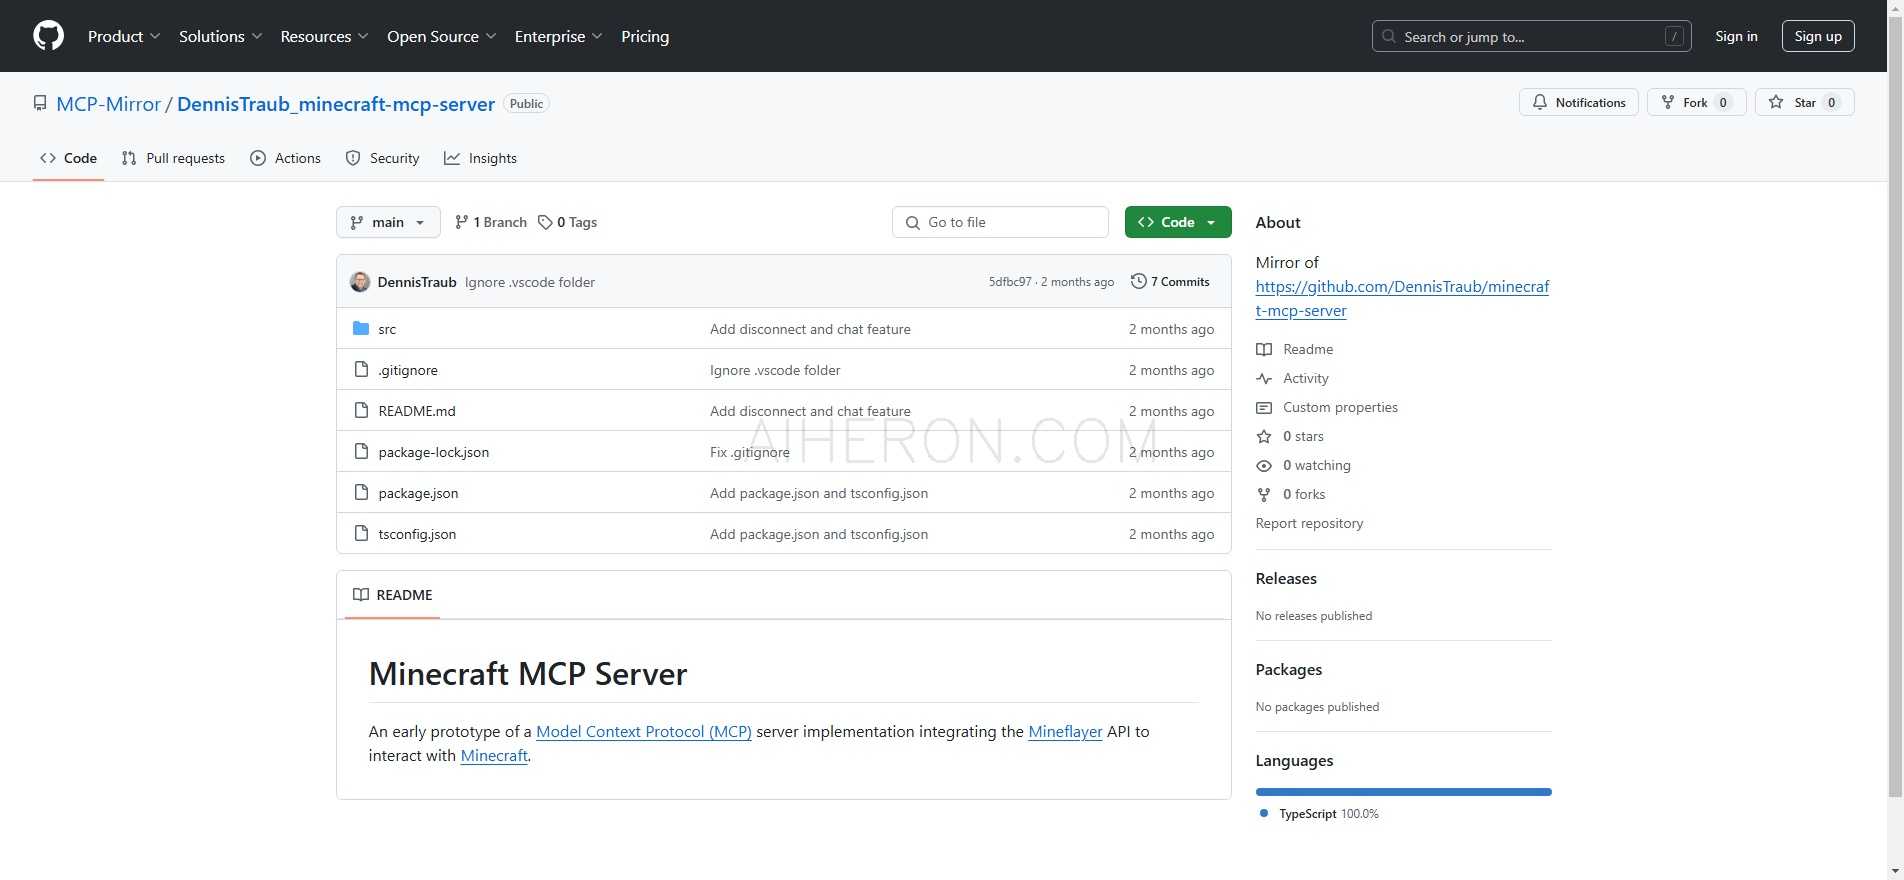Viewport: 1904px width, 880px height.
Task: View the 0 watching link
Action: 1304,465
